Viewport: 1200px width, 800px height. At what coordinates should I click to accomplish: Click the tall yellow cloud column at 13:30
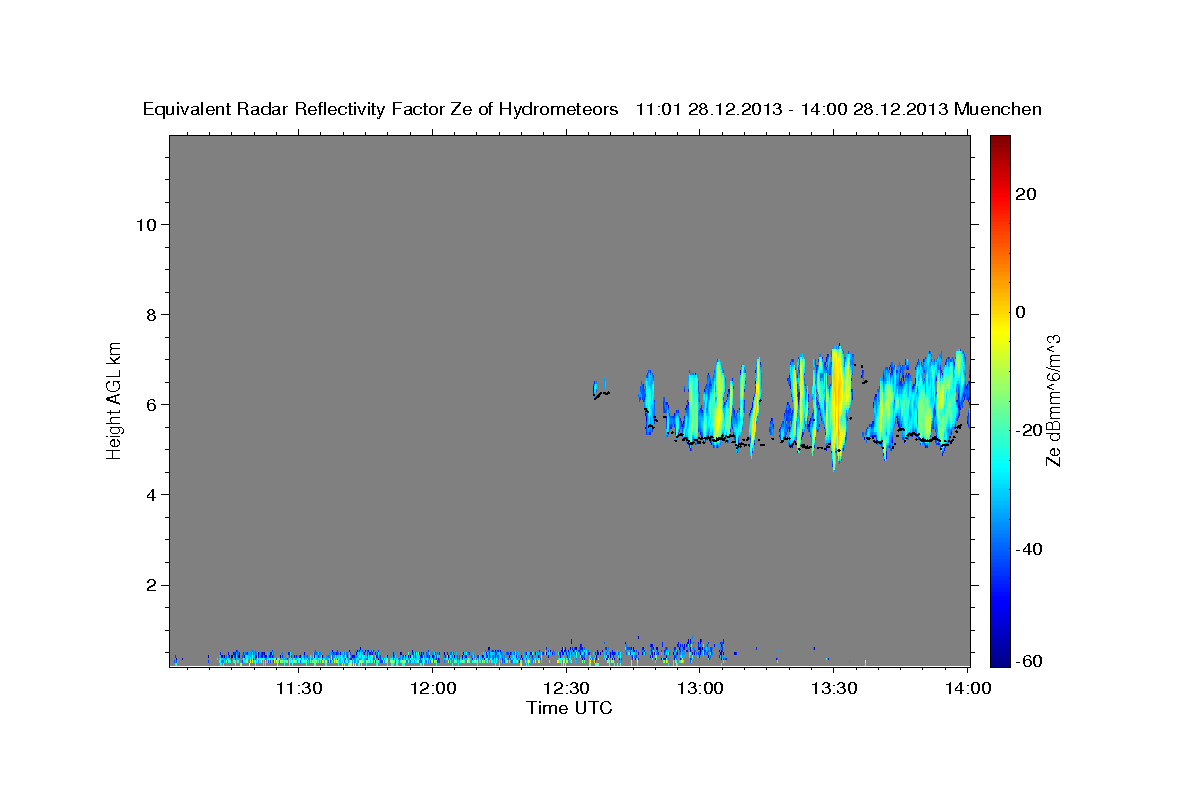click(x=837, y=405)
